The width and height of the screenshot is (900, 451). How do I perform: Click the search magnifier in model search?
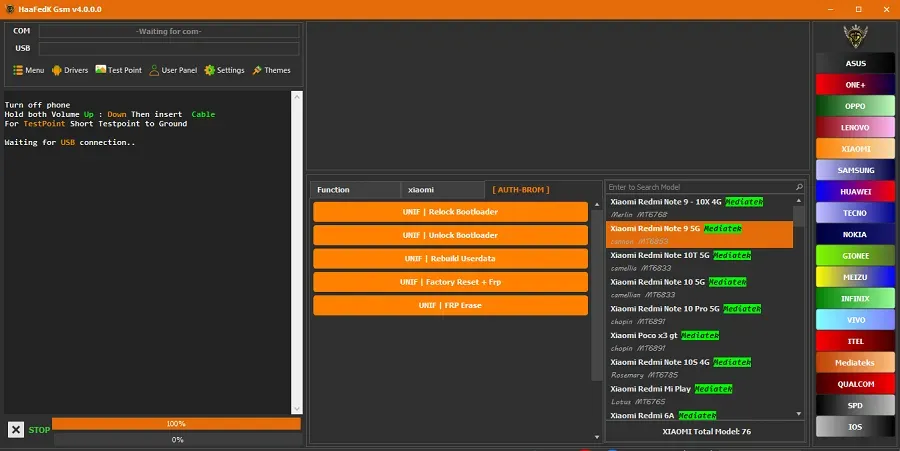(799, 187)
